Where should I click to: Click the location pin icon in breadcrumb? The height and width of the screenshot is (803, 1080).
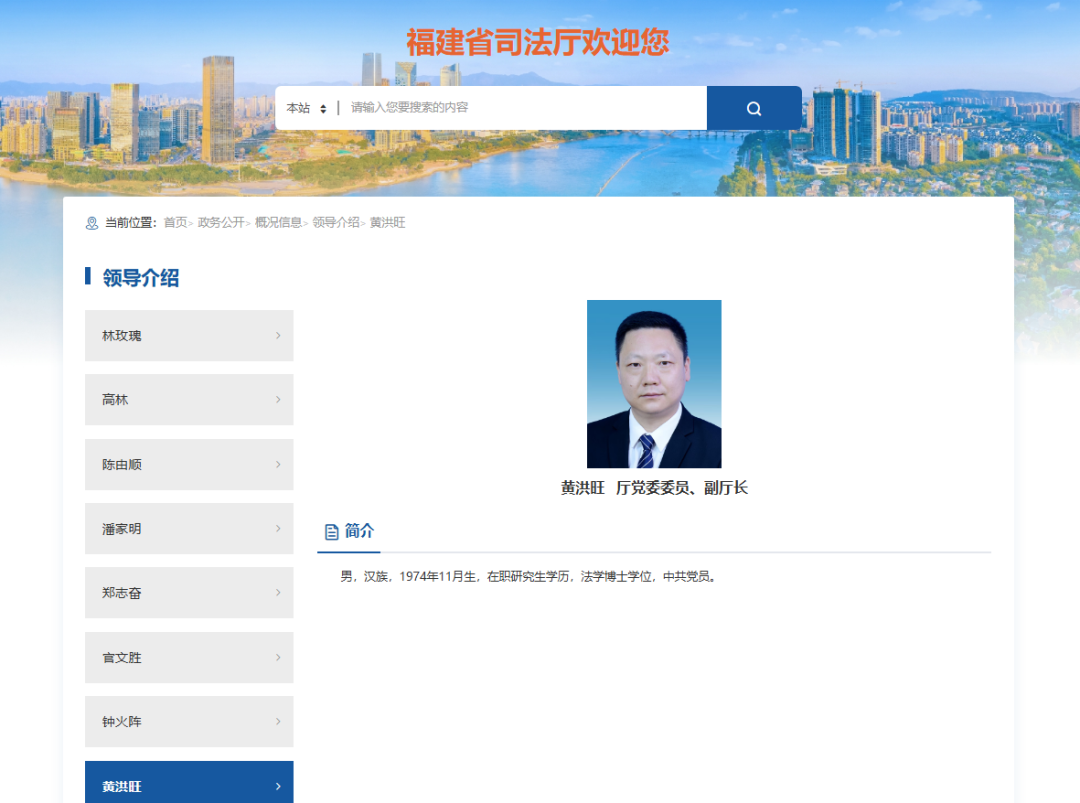pos(92,223)
